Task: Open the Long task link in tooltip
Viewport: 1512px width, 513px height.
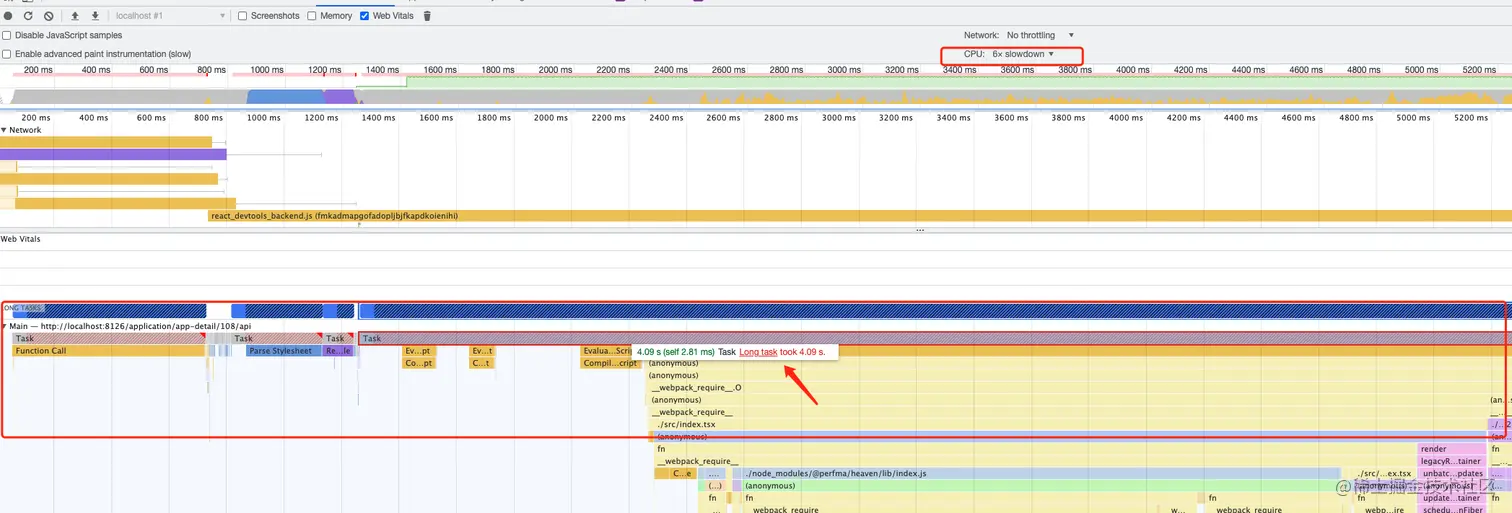Action: point(758,352)
